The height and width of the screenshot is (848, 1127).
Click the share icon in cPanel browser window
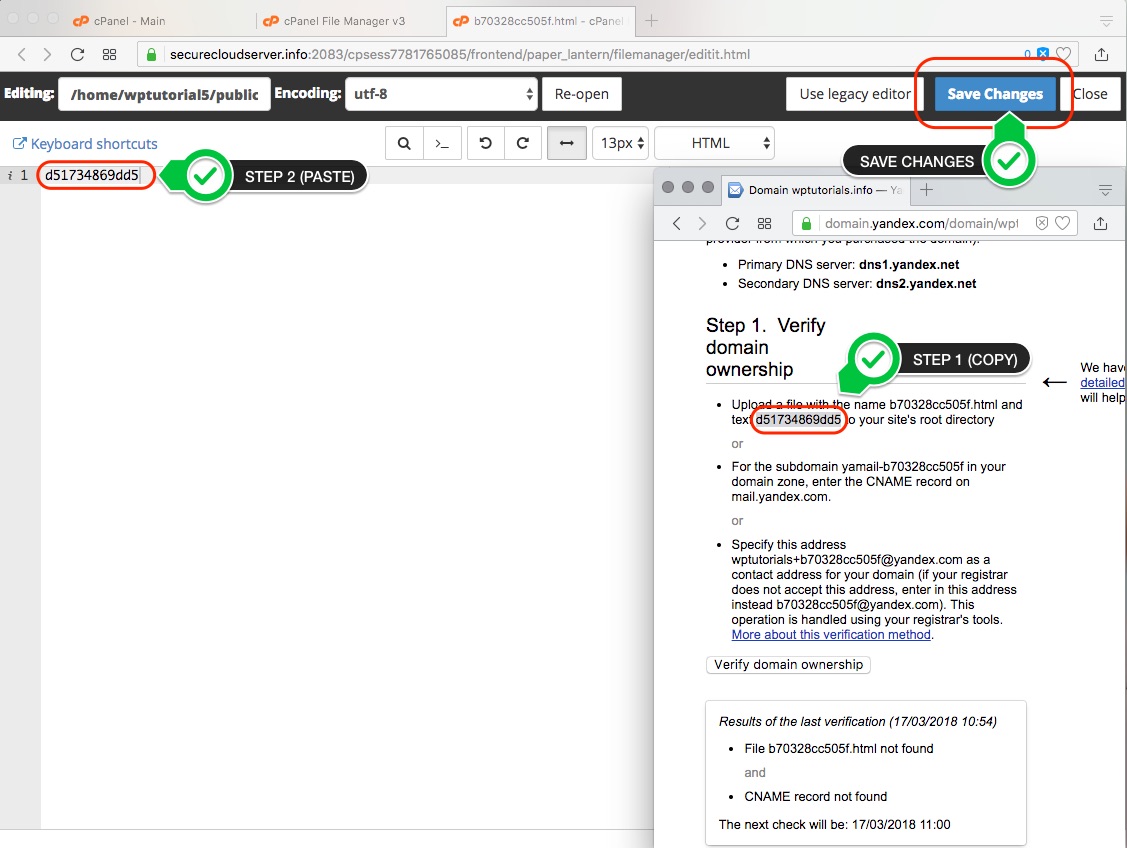(x=1100, y=54)
